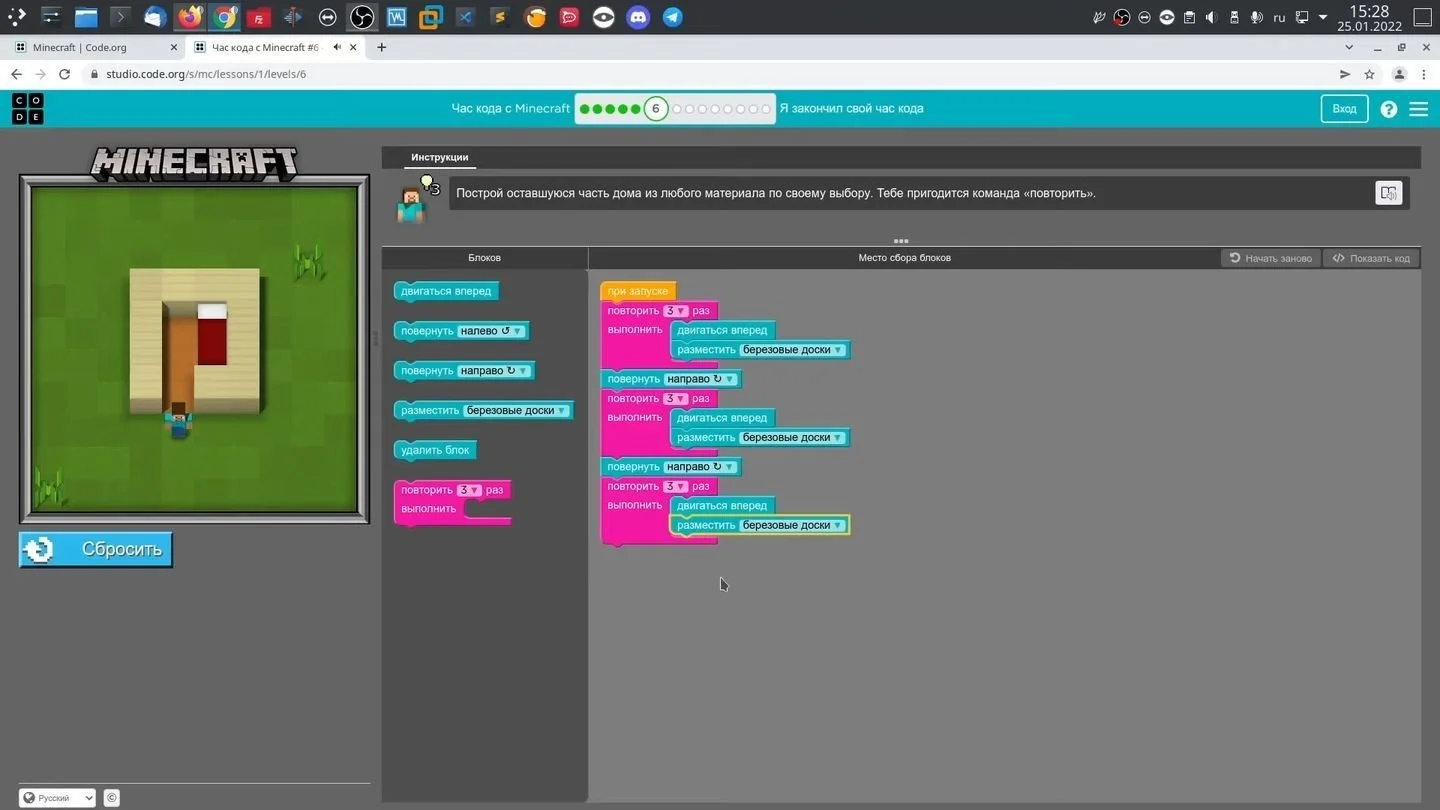Click the lightbulb hint icon above Steve
The height and width of the screenshot is (810, 1440).
427,183
